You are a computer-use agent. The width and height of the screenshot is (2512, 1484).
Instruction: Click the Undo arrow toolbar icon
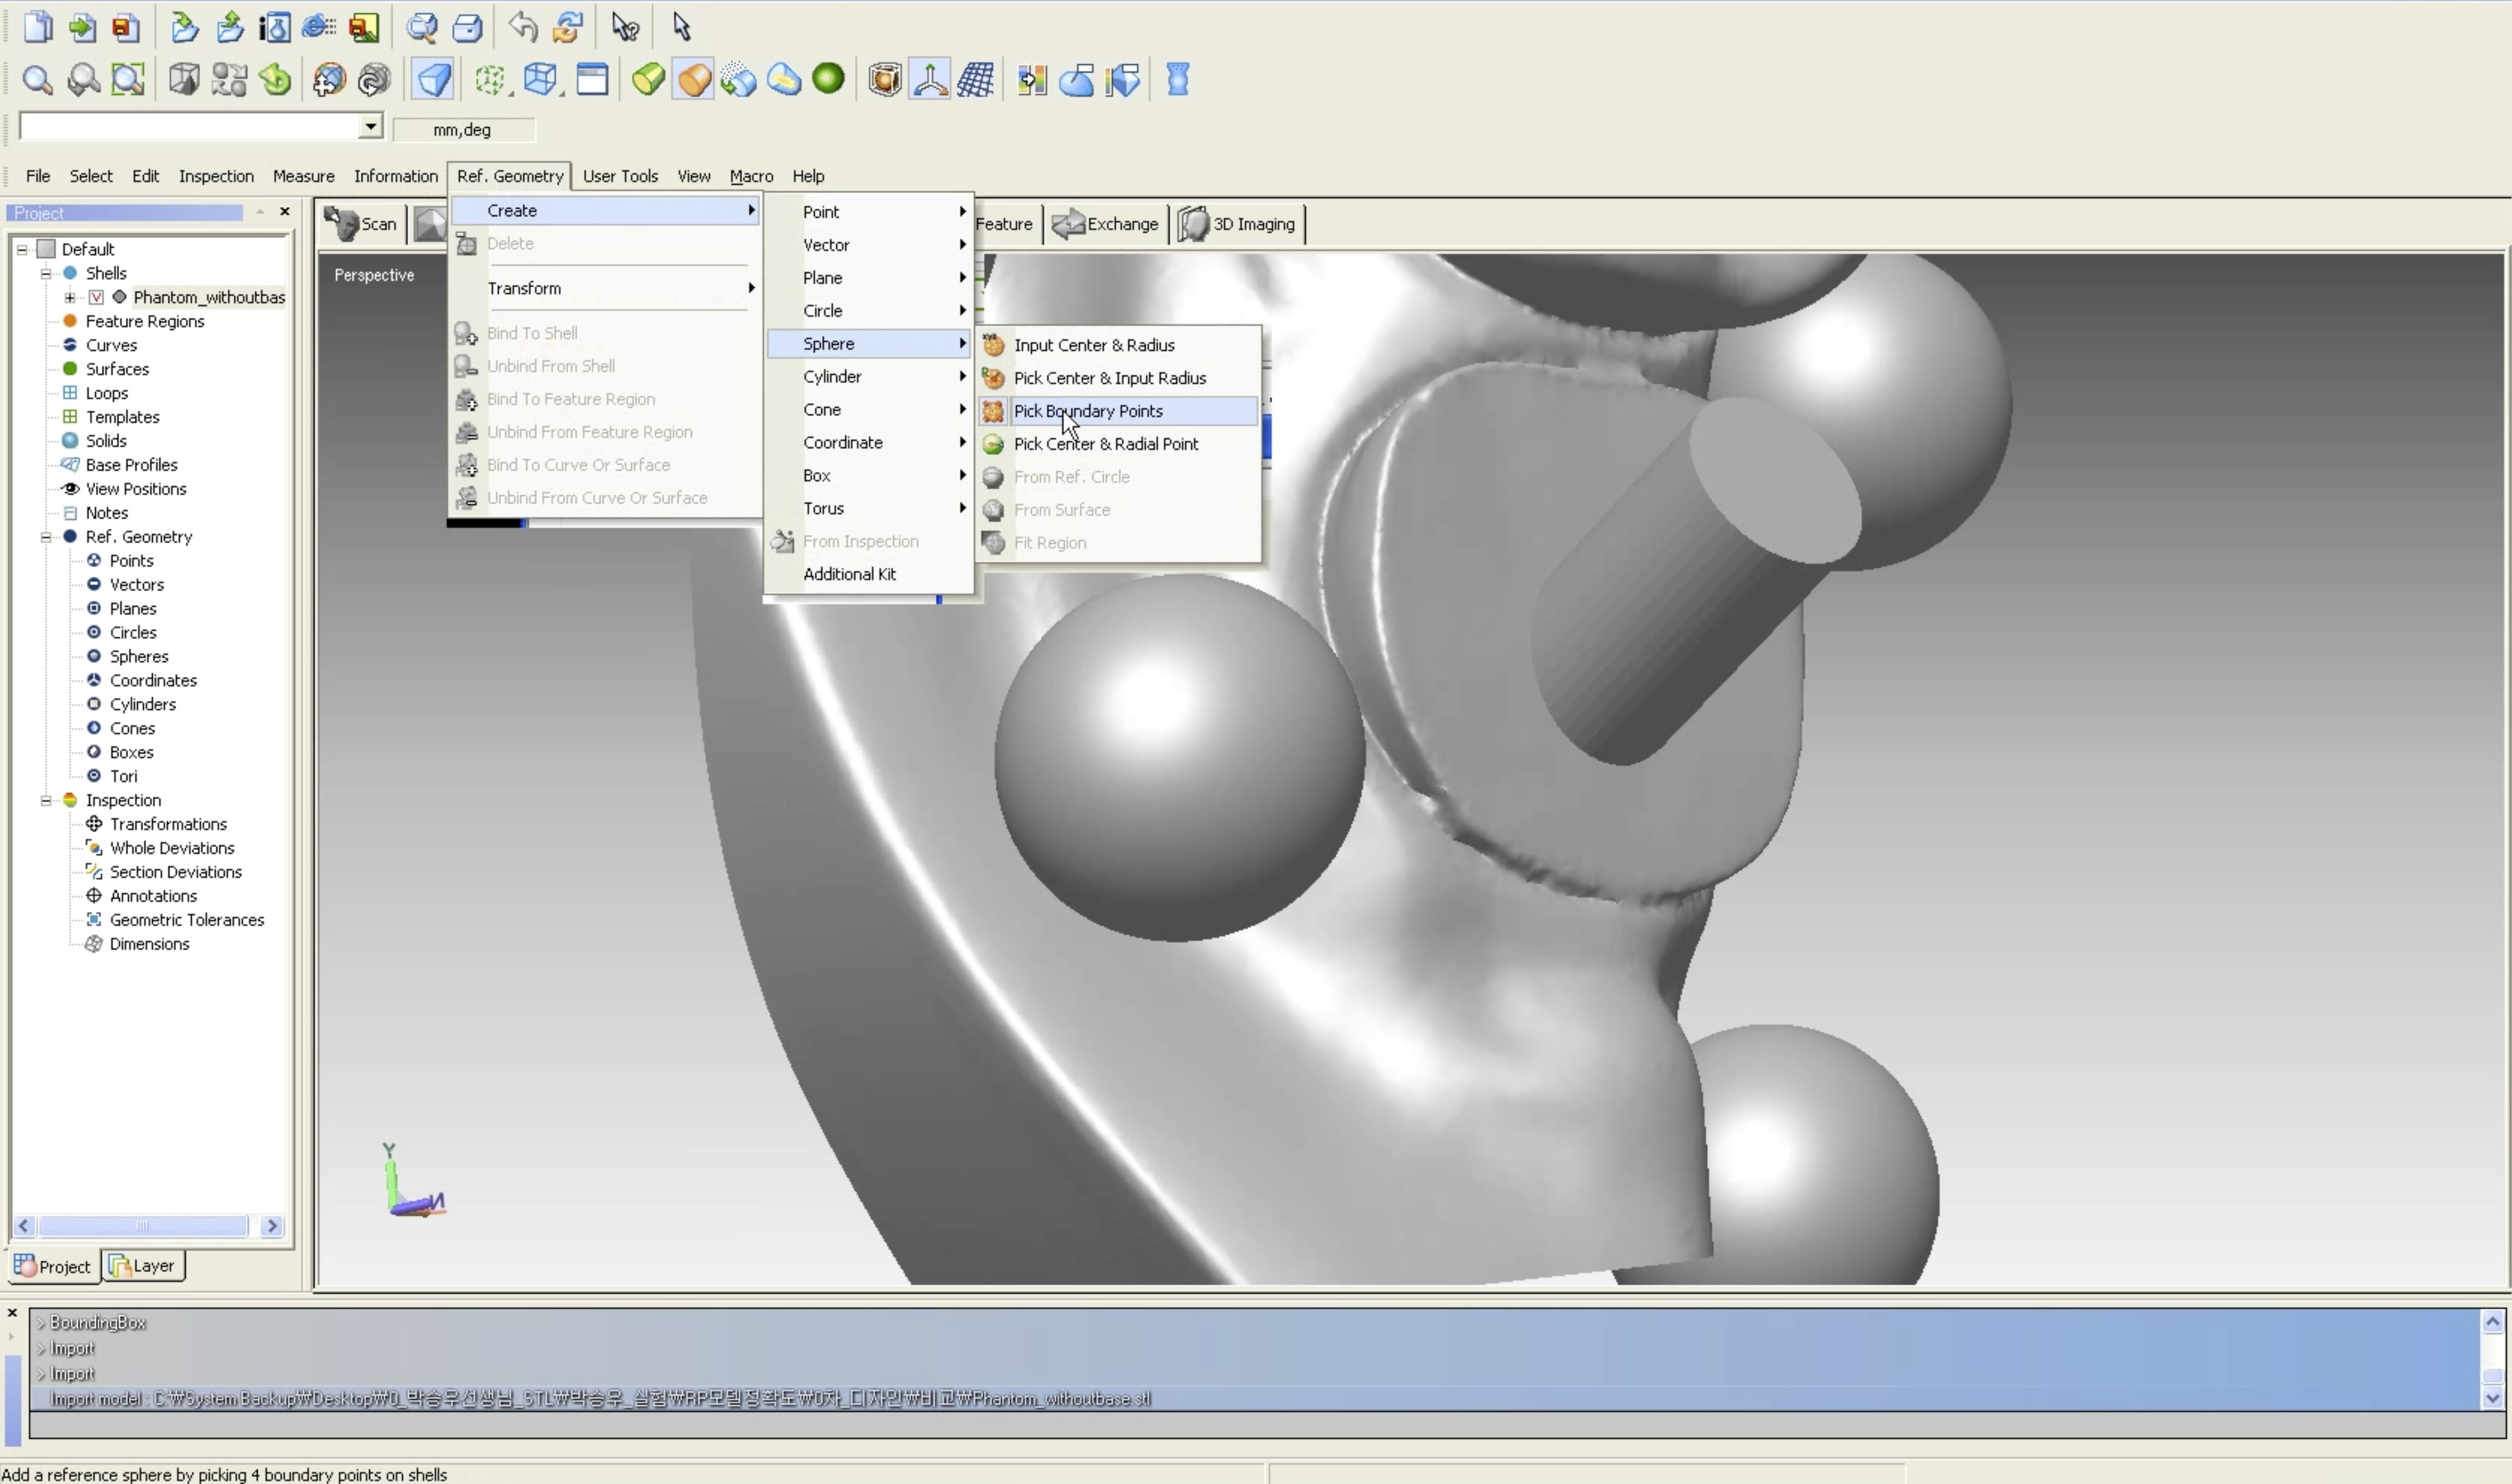point(522,27)
